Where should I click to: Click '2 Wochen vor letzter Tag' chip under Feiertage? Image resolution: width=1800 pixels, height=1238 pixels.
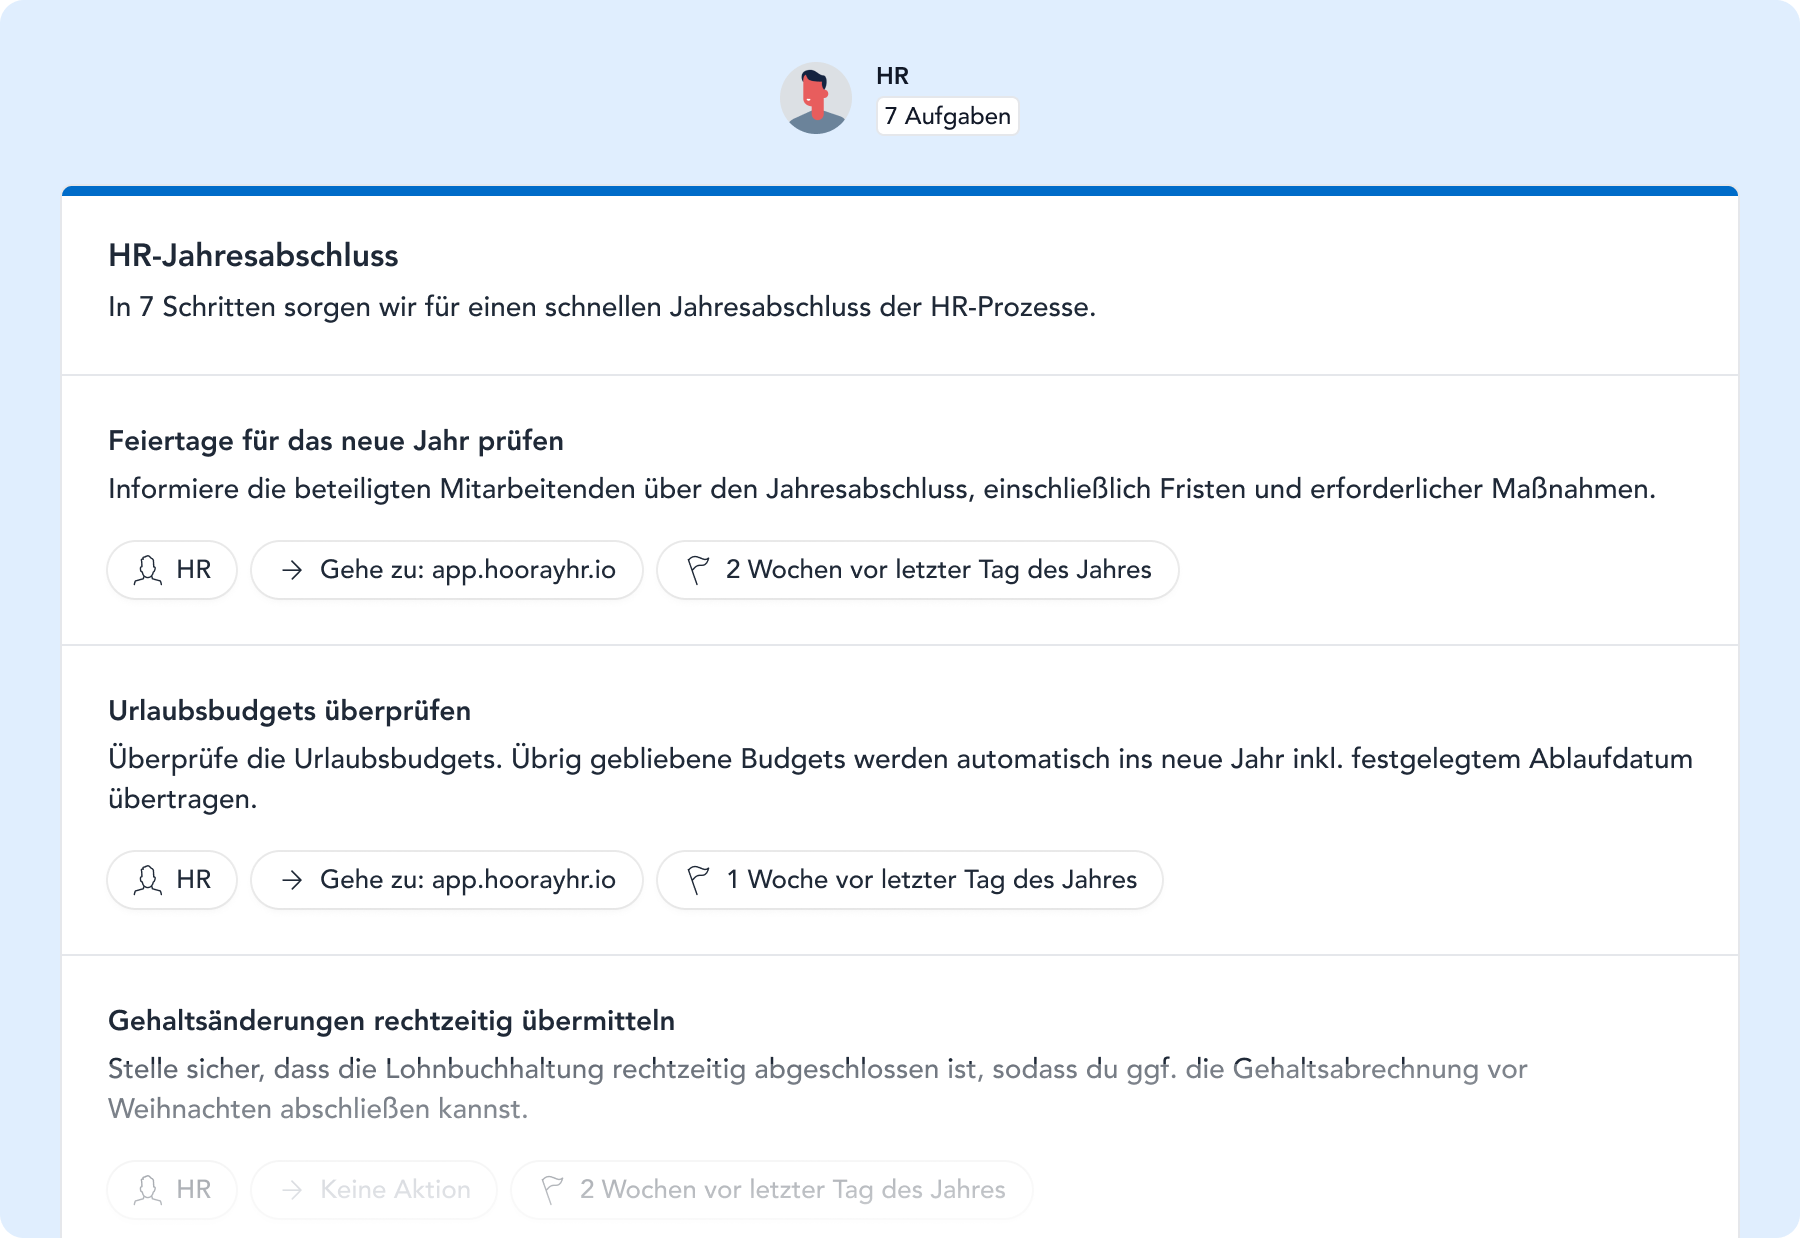918,570
